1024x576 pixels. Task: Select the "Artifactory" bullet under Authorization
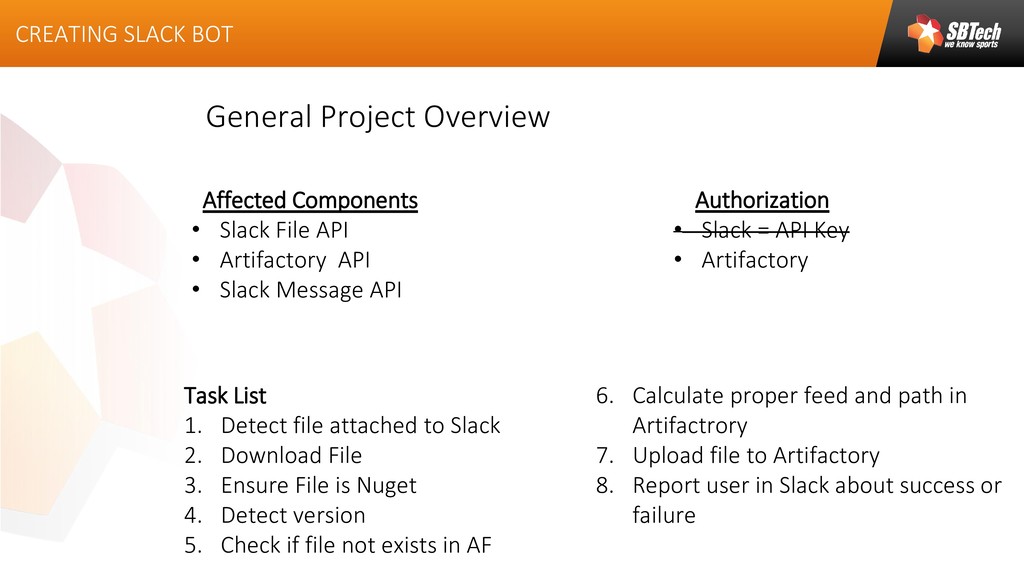coord(754,260)
